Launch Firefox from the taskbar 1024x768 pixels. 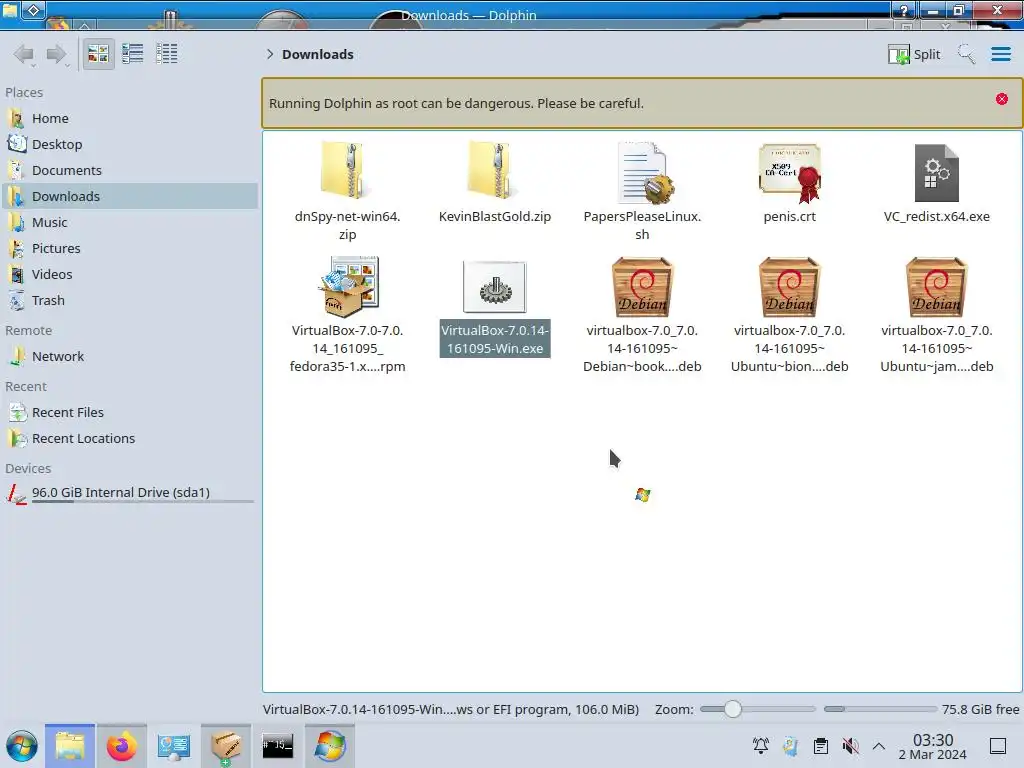pos(121,746)
